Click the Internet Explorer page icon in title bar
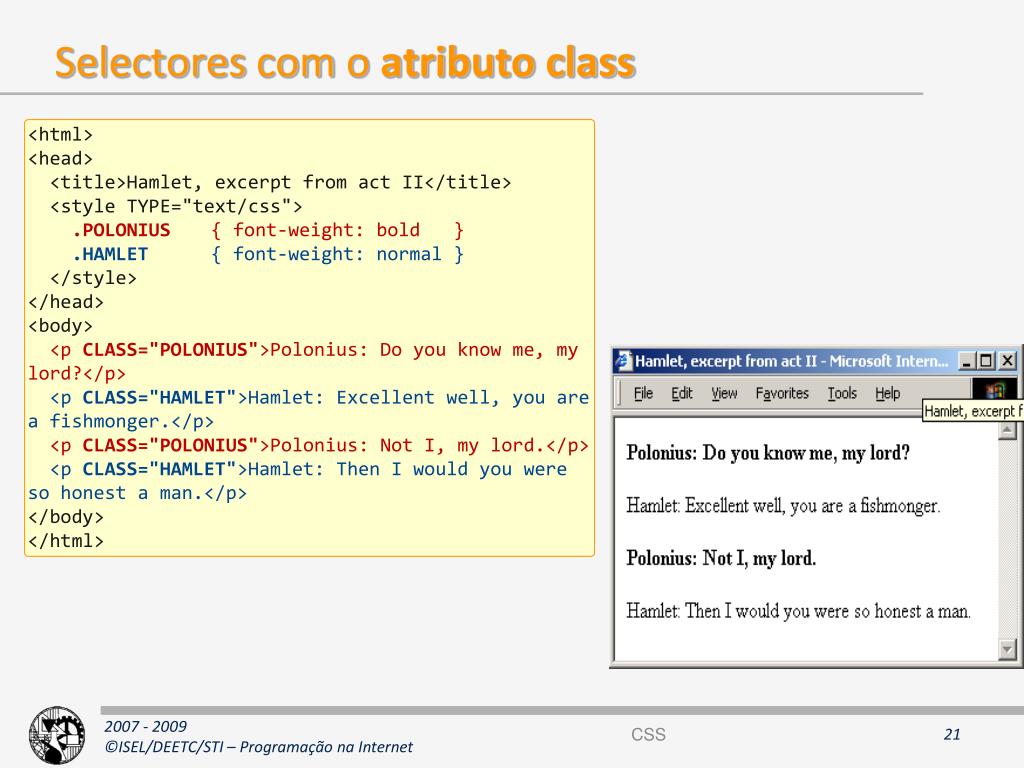Screen dimensions: 1024x768 coord(624,360)
